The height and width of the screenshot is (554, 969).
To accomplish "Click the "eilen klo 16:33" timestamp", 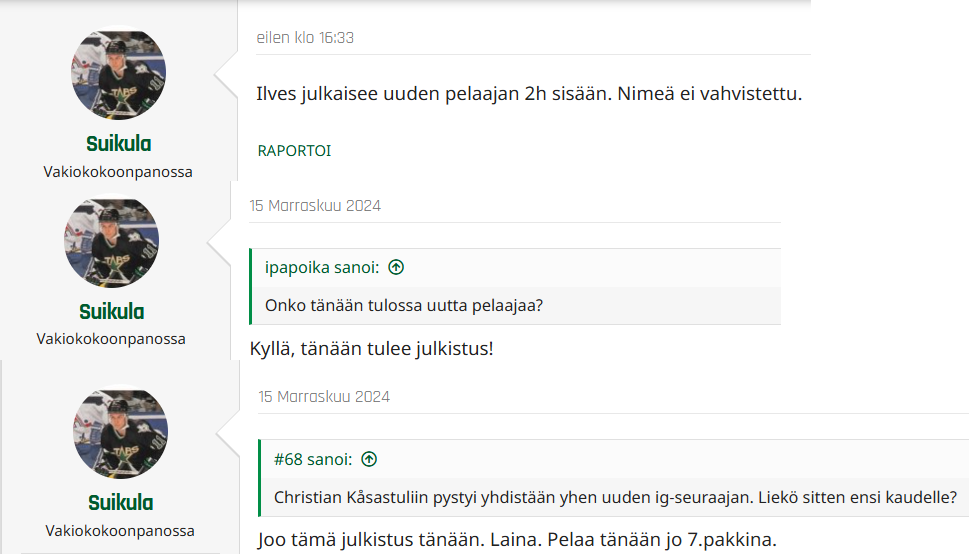I will 305,38.
